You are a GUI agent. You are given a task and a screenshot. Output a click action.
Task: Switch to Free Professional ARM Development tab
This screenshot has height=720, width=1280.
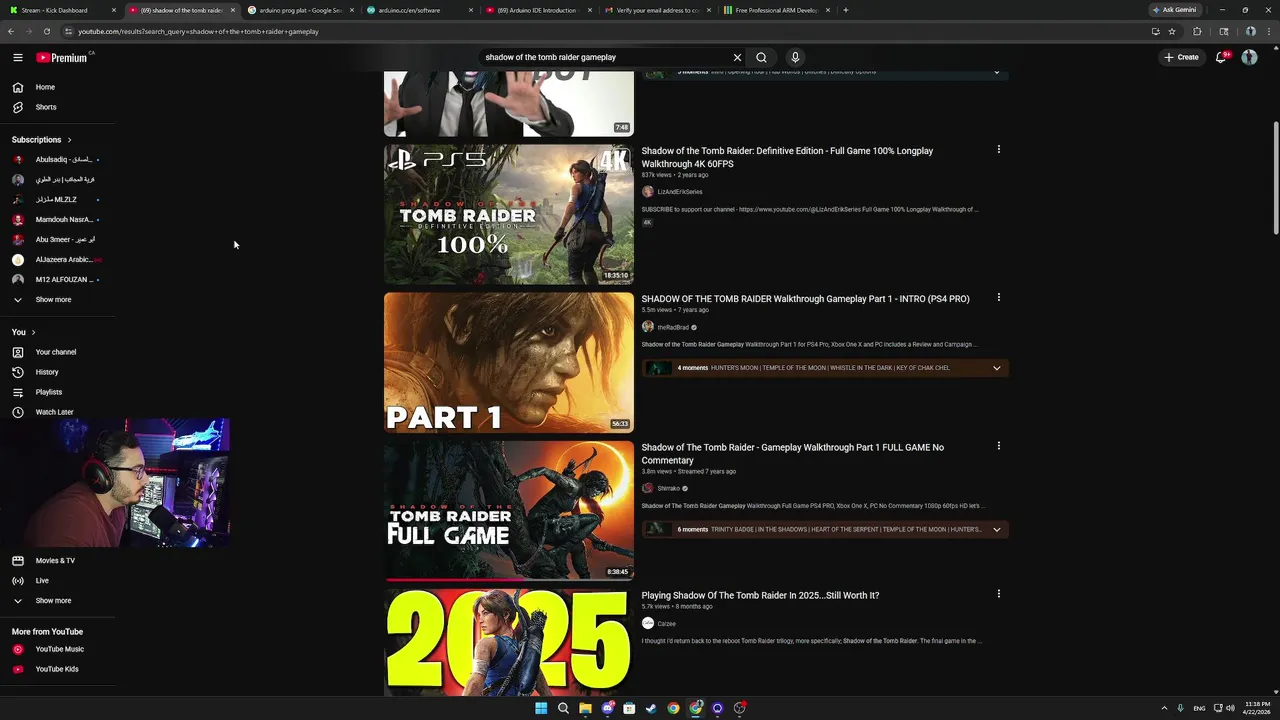(775, 10)
